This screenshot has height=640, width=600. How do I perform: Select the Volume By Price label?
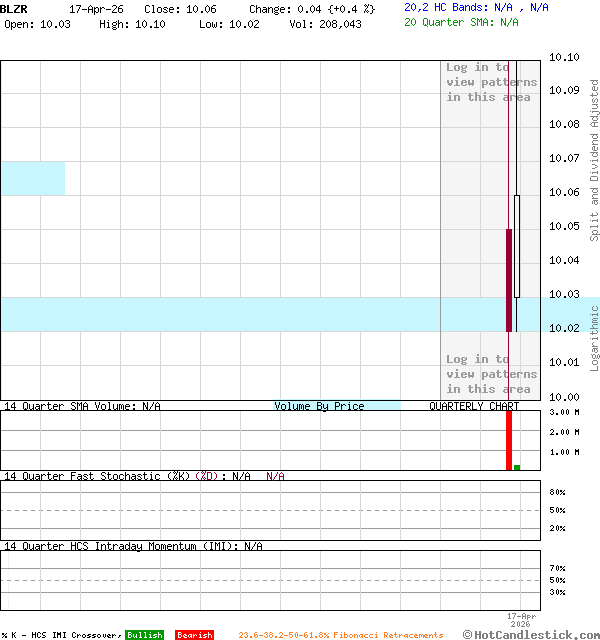tap(320, 406)
